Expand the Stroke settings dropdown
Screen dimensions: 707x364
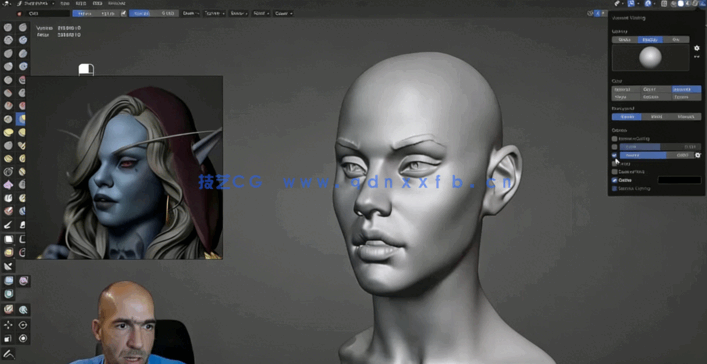click(239, 14)
